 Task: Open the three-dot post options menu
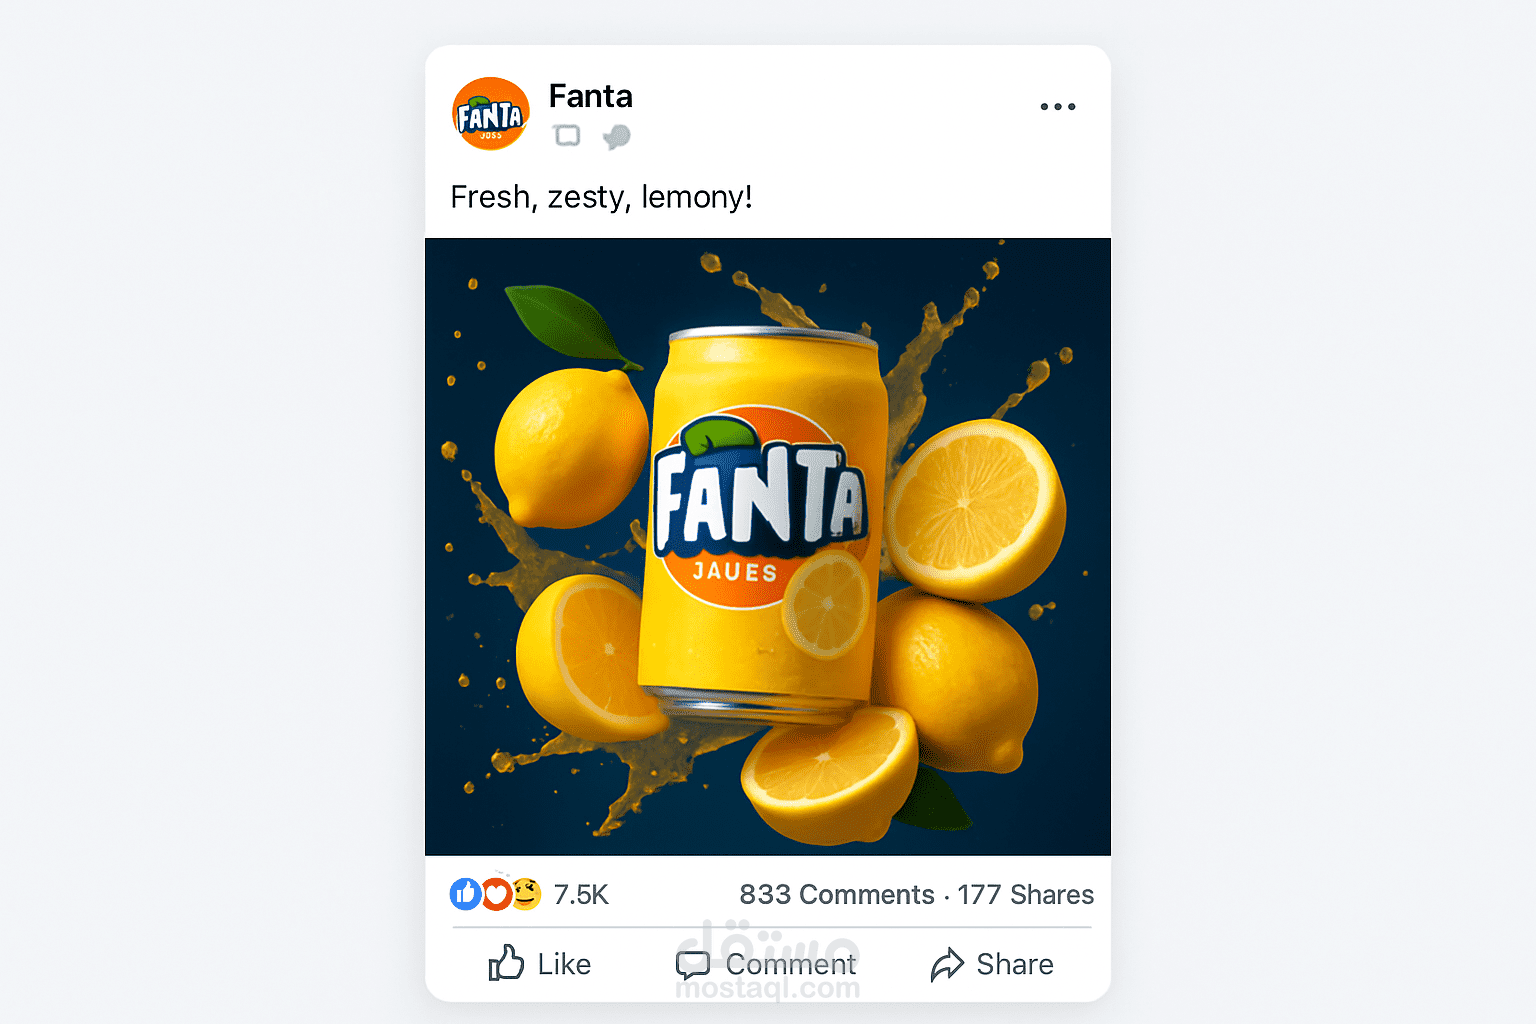[1058, 106]
